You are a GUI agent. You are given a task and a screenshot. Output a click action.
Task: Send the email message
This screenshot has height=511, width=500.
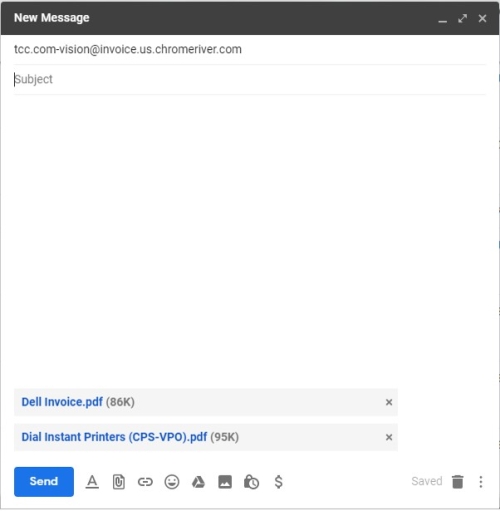pyautogui.click(x=44, y=482)
